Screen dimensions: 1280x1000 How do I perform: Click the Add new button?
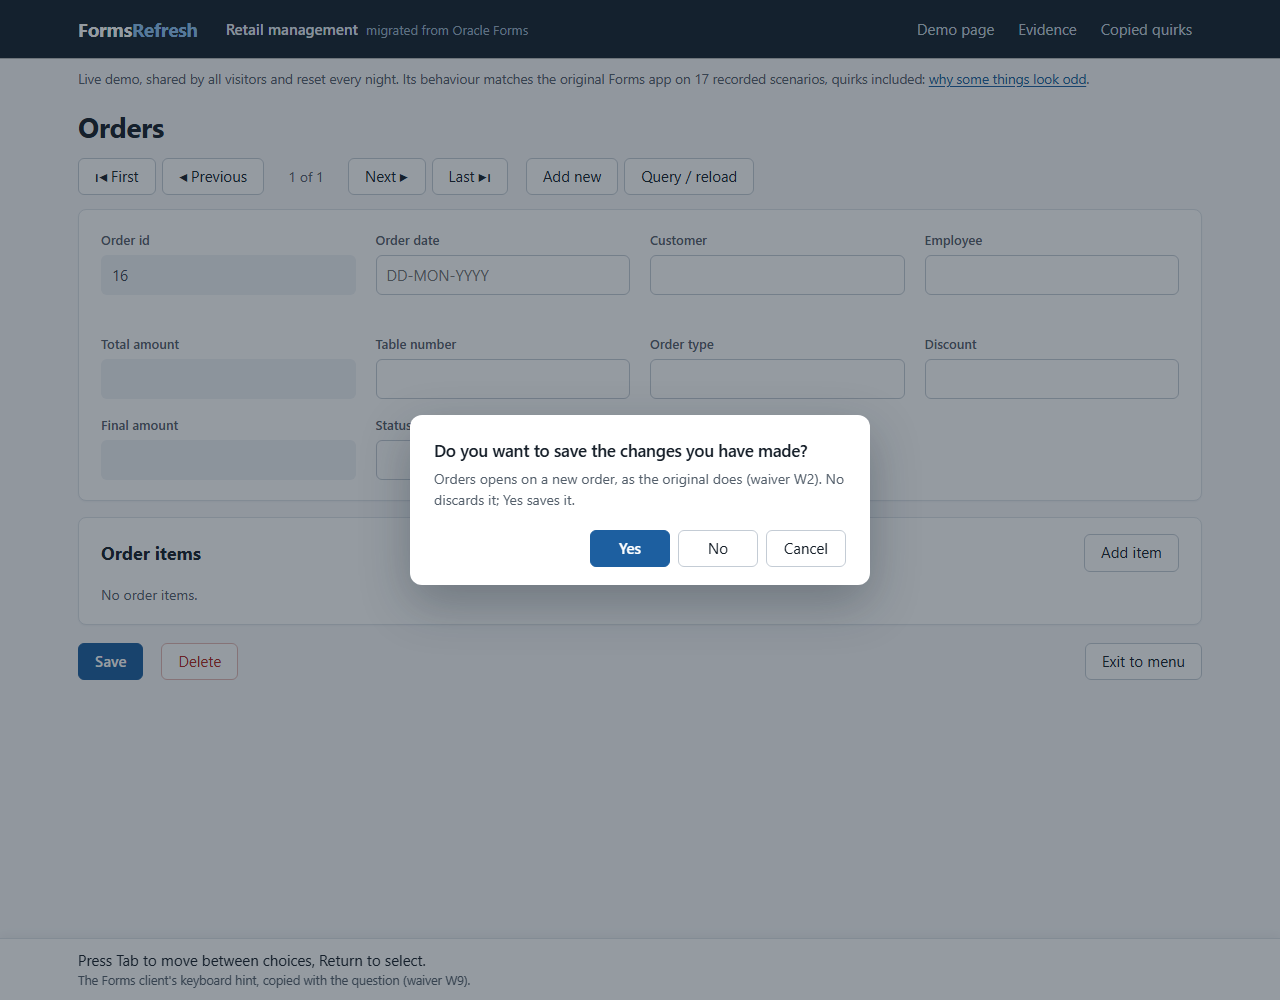[x=572, y=176]
